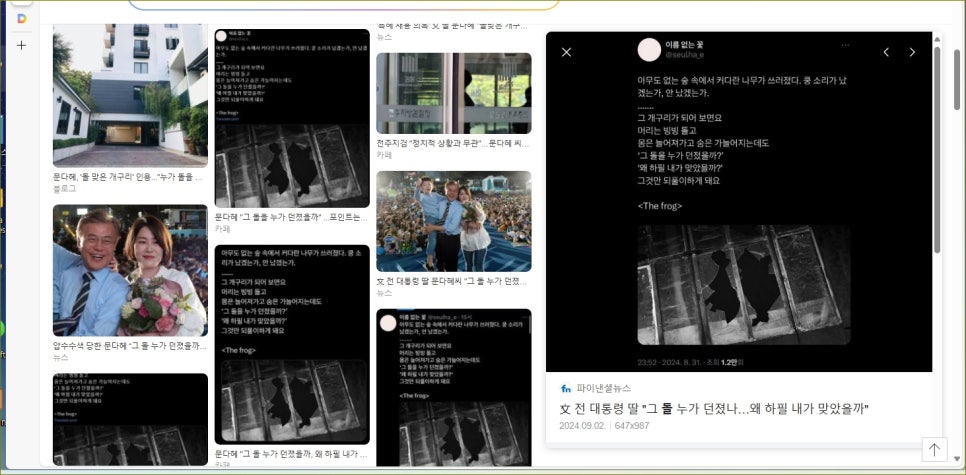Open caption "문다혜 그 돌 누가 던졌을까 ...포인트는"
Screen dimensions: 966x475
pyautogui.click(x=292, y=217)
